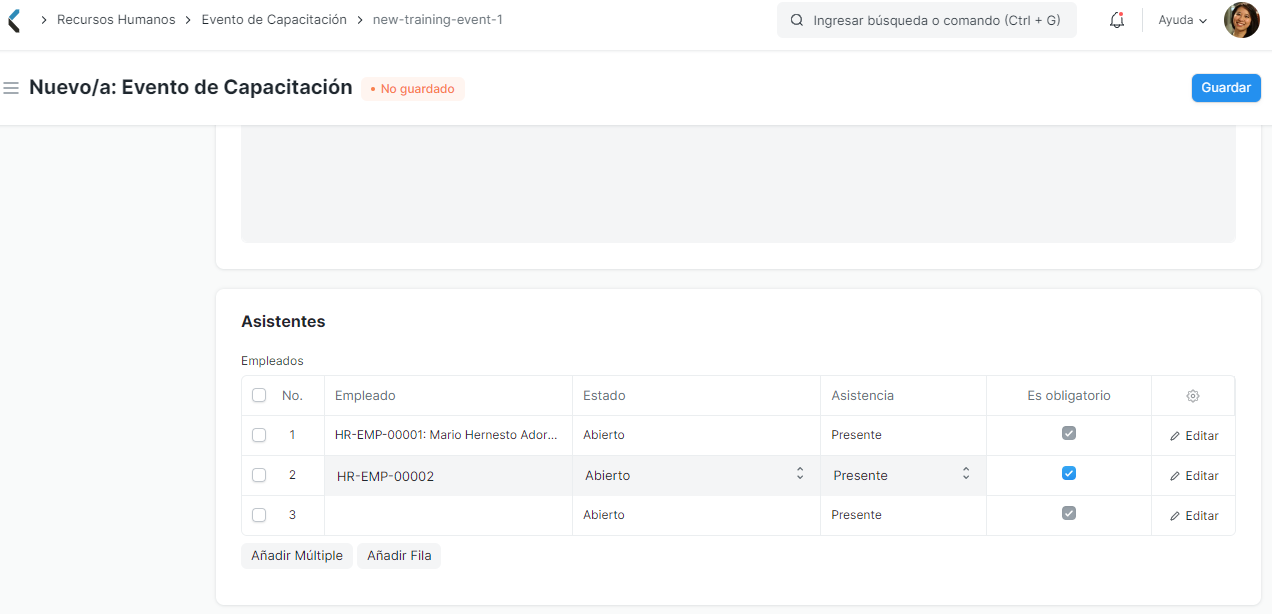Click the Empleado column header

click(x=365, y=396)
